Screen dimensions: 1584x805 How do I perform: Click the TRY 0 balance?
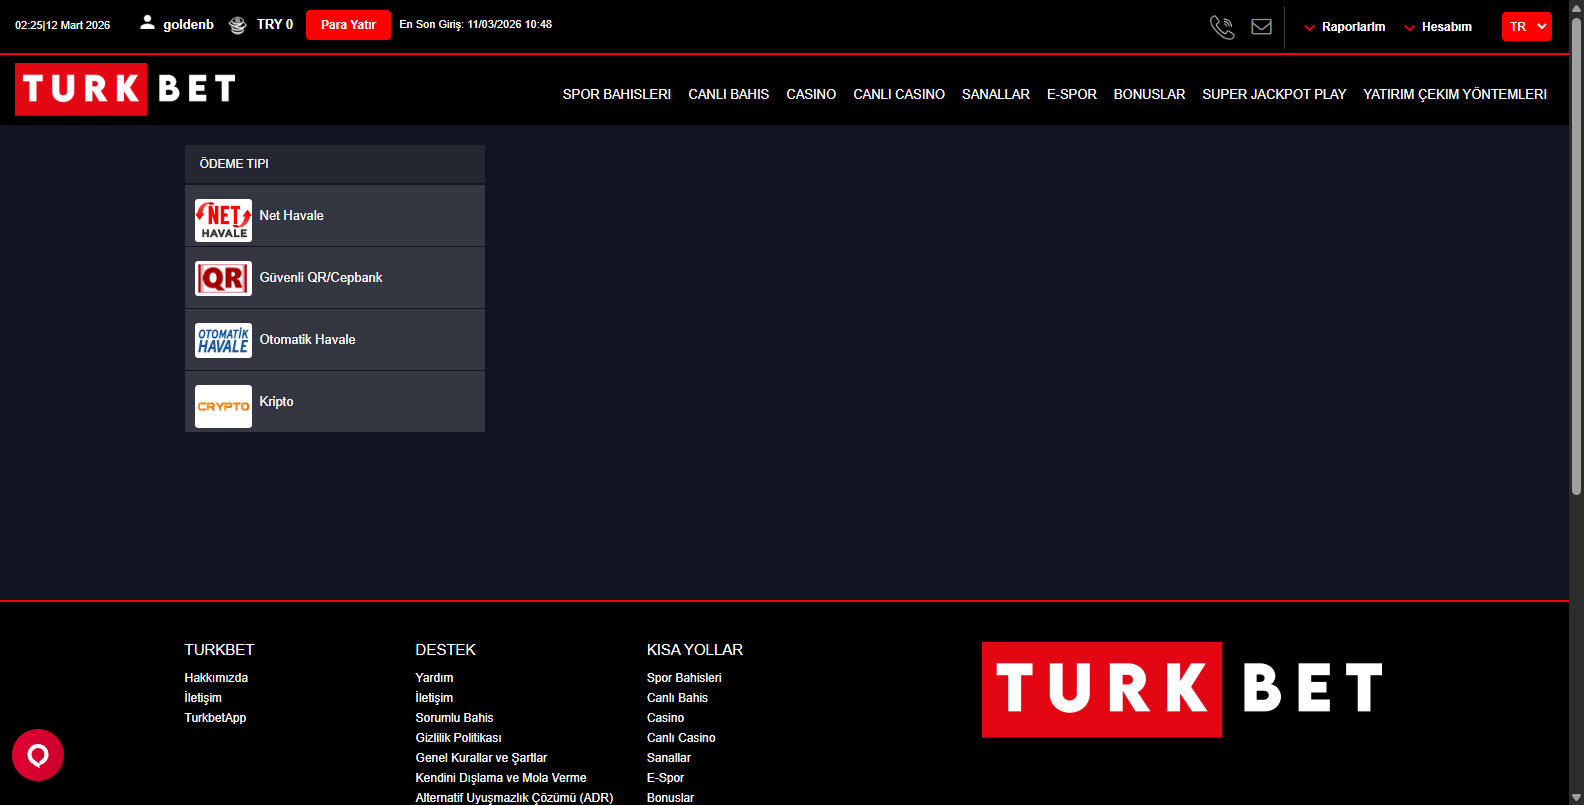tap(275, 24)
